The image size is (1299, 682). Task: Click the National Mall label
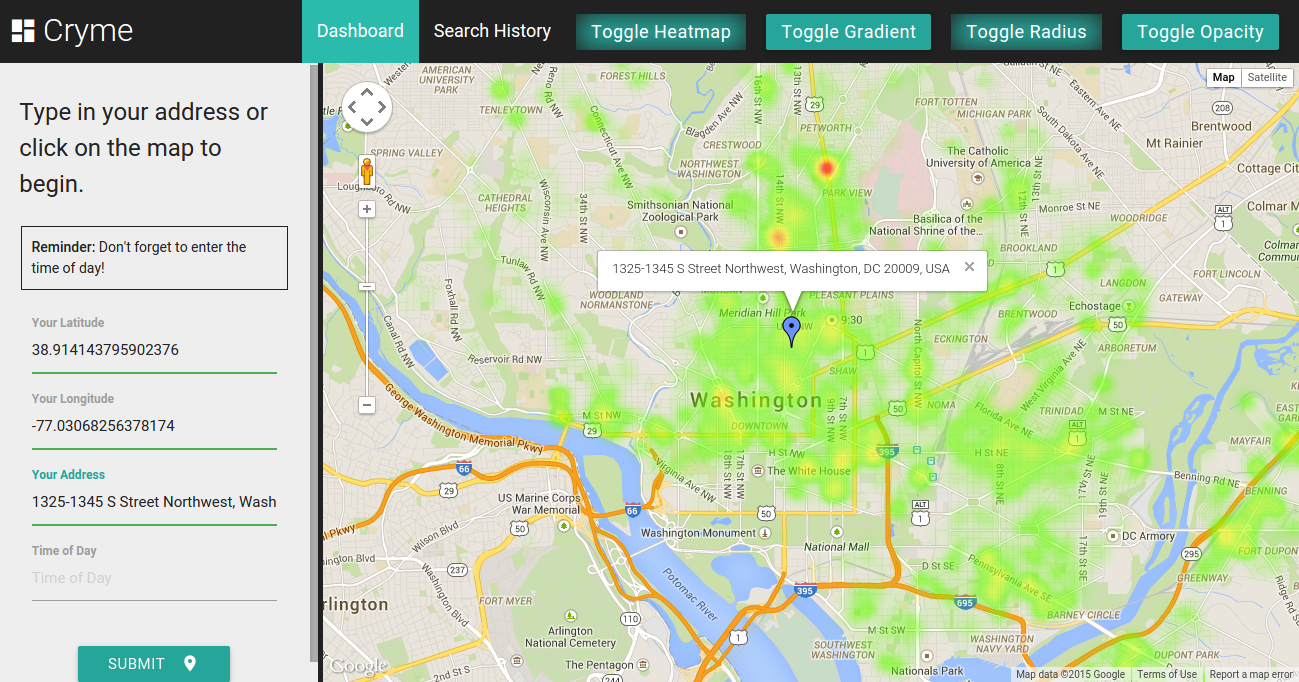pos(837,547)
